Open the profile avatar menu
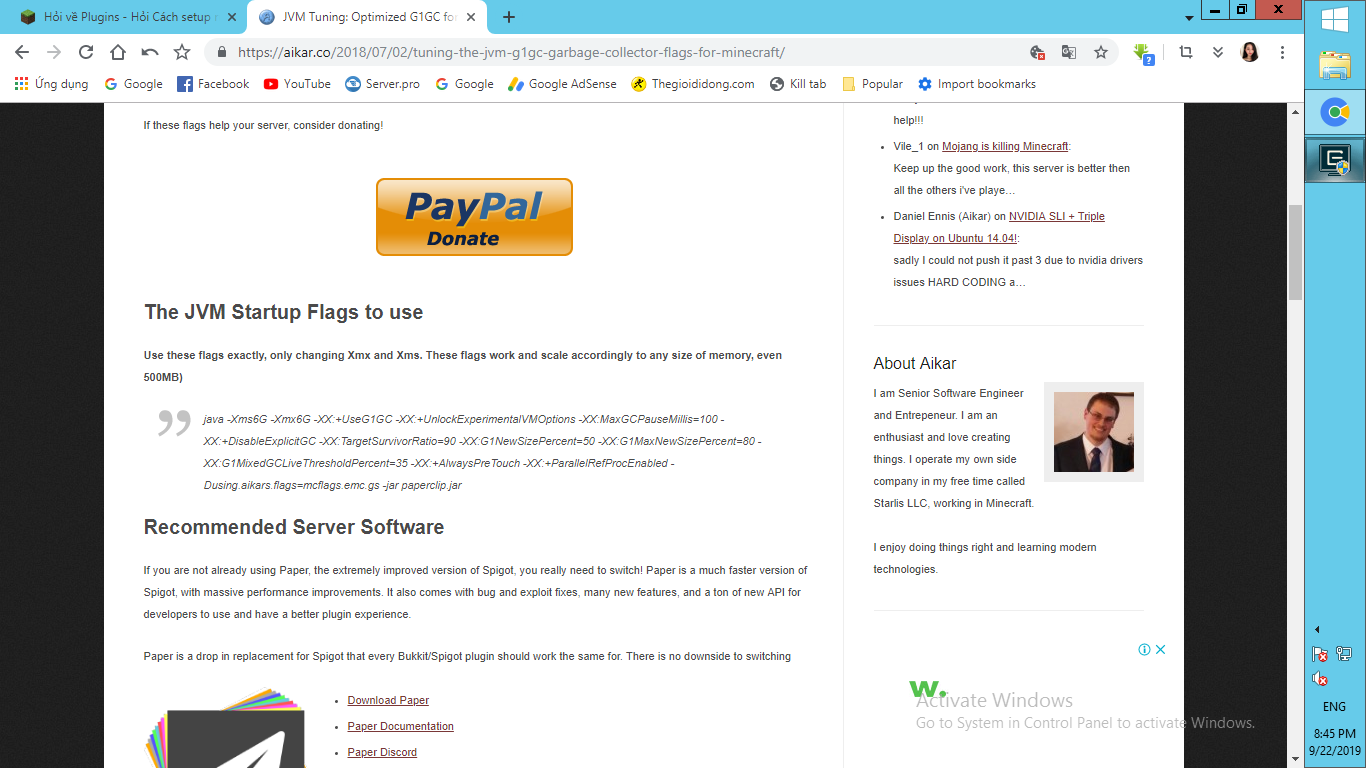The image size is (1366, 768). point(1250,52)
